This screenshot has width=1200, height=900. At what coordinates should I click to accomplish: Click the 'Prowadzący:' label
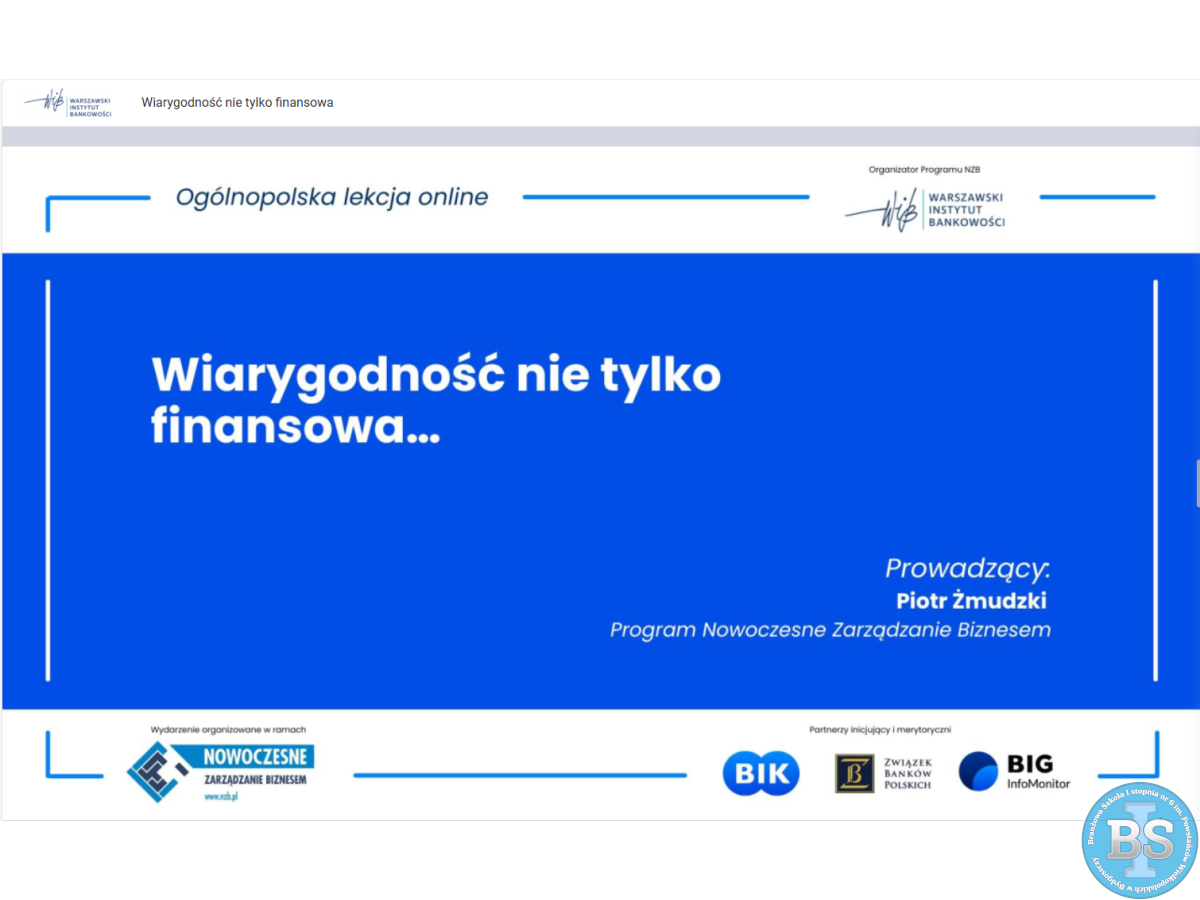click(x=967, y=569)
